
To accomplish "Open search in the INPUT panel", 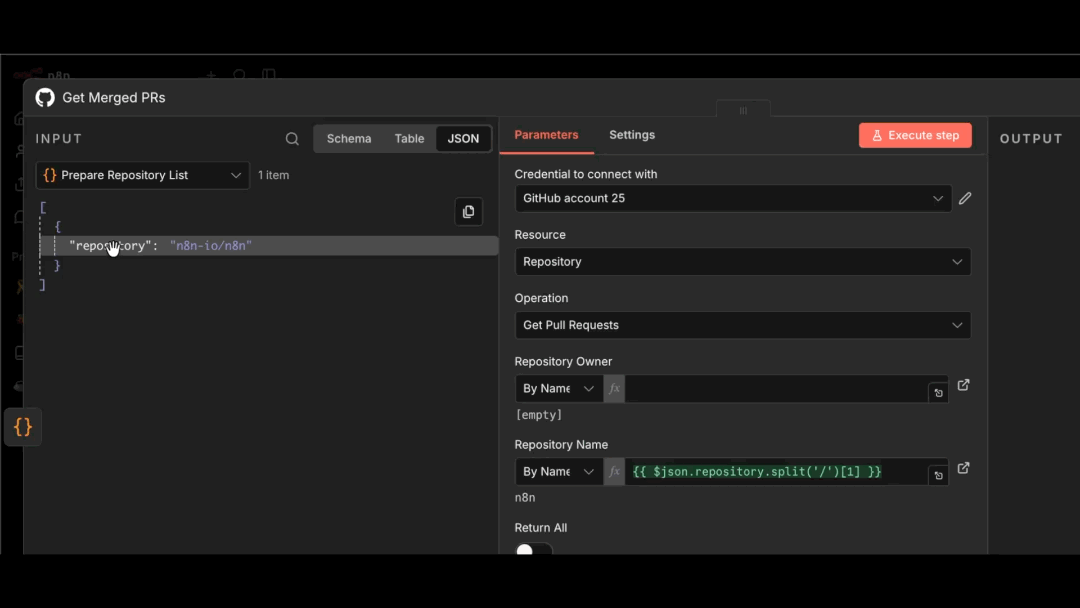I will [291, 138].
